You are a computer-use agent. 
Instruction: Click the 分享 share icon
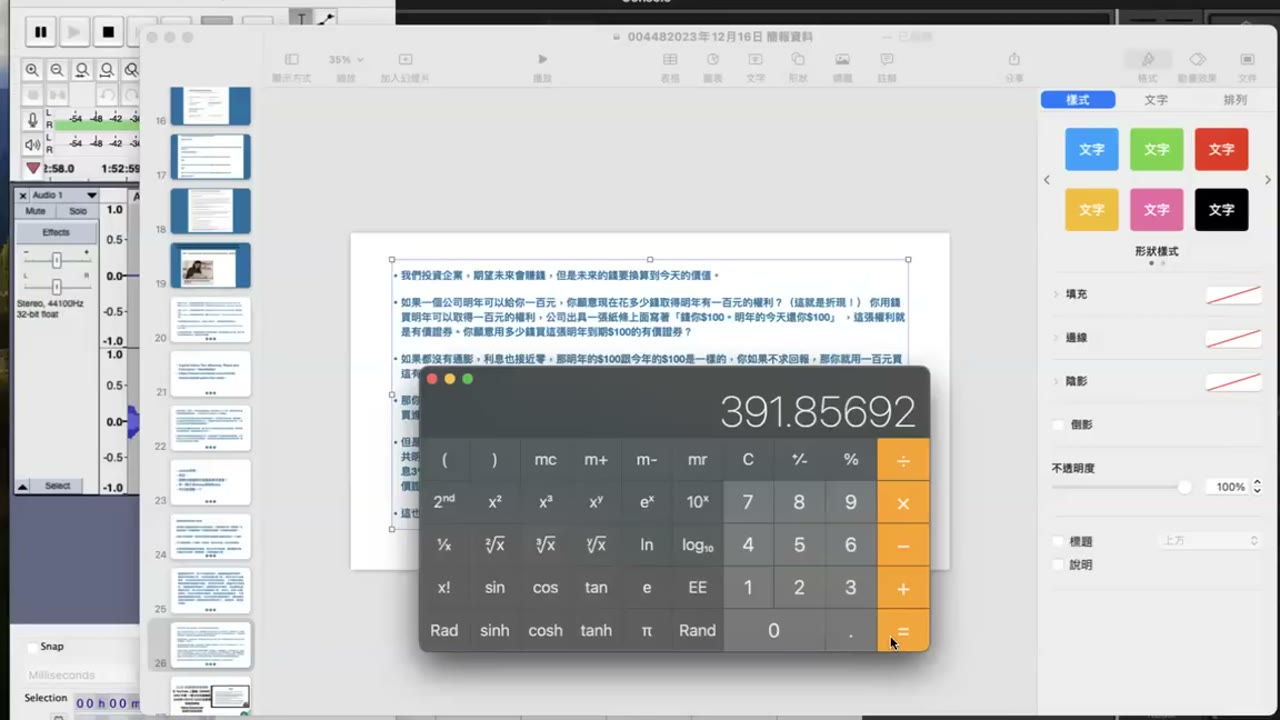coord(1014,60)
